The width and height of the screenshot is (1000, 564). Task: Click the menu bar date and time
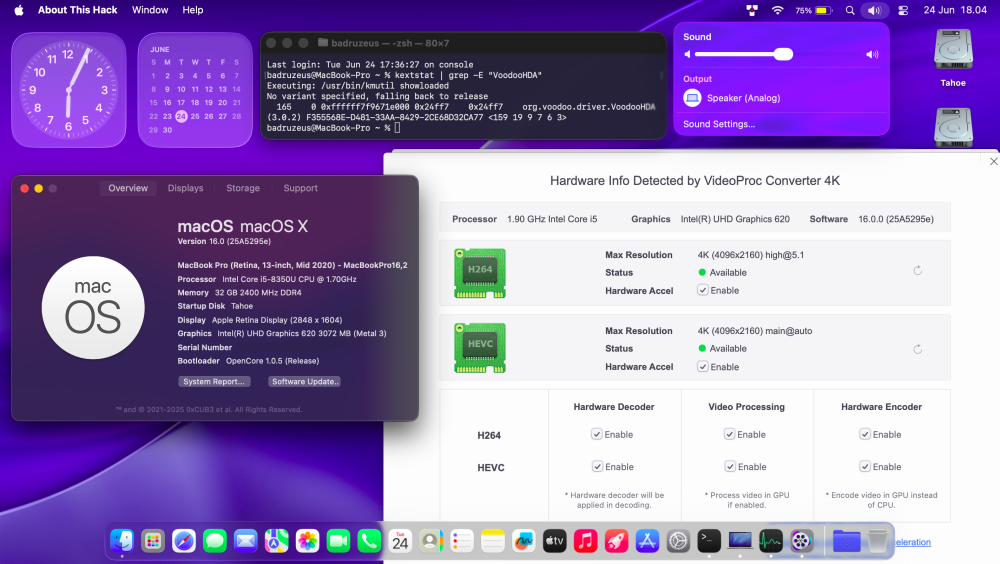pos(955,10)
